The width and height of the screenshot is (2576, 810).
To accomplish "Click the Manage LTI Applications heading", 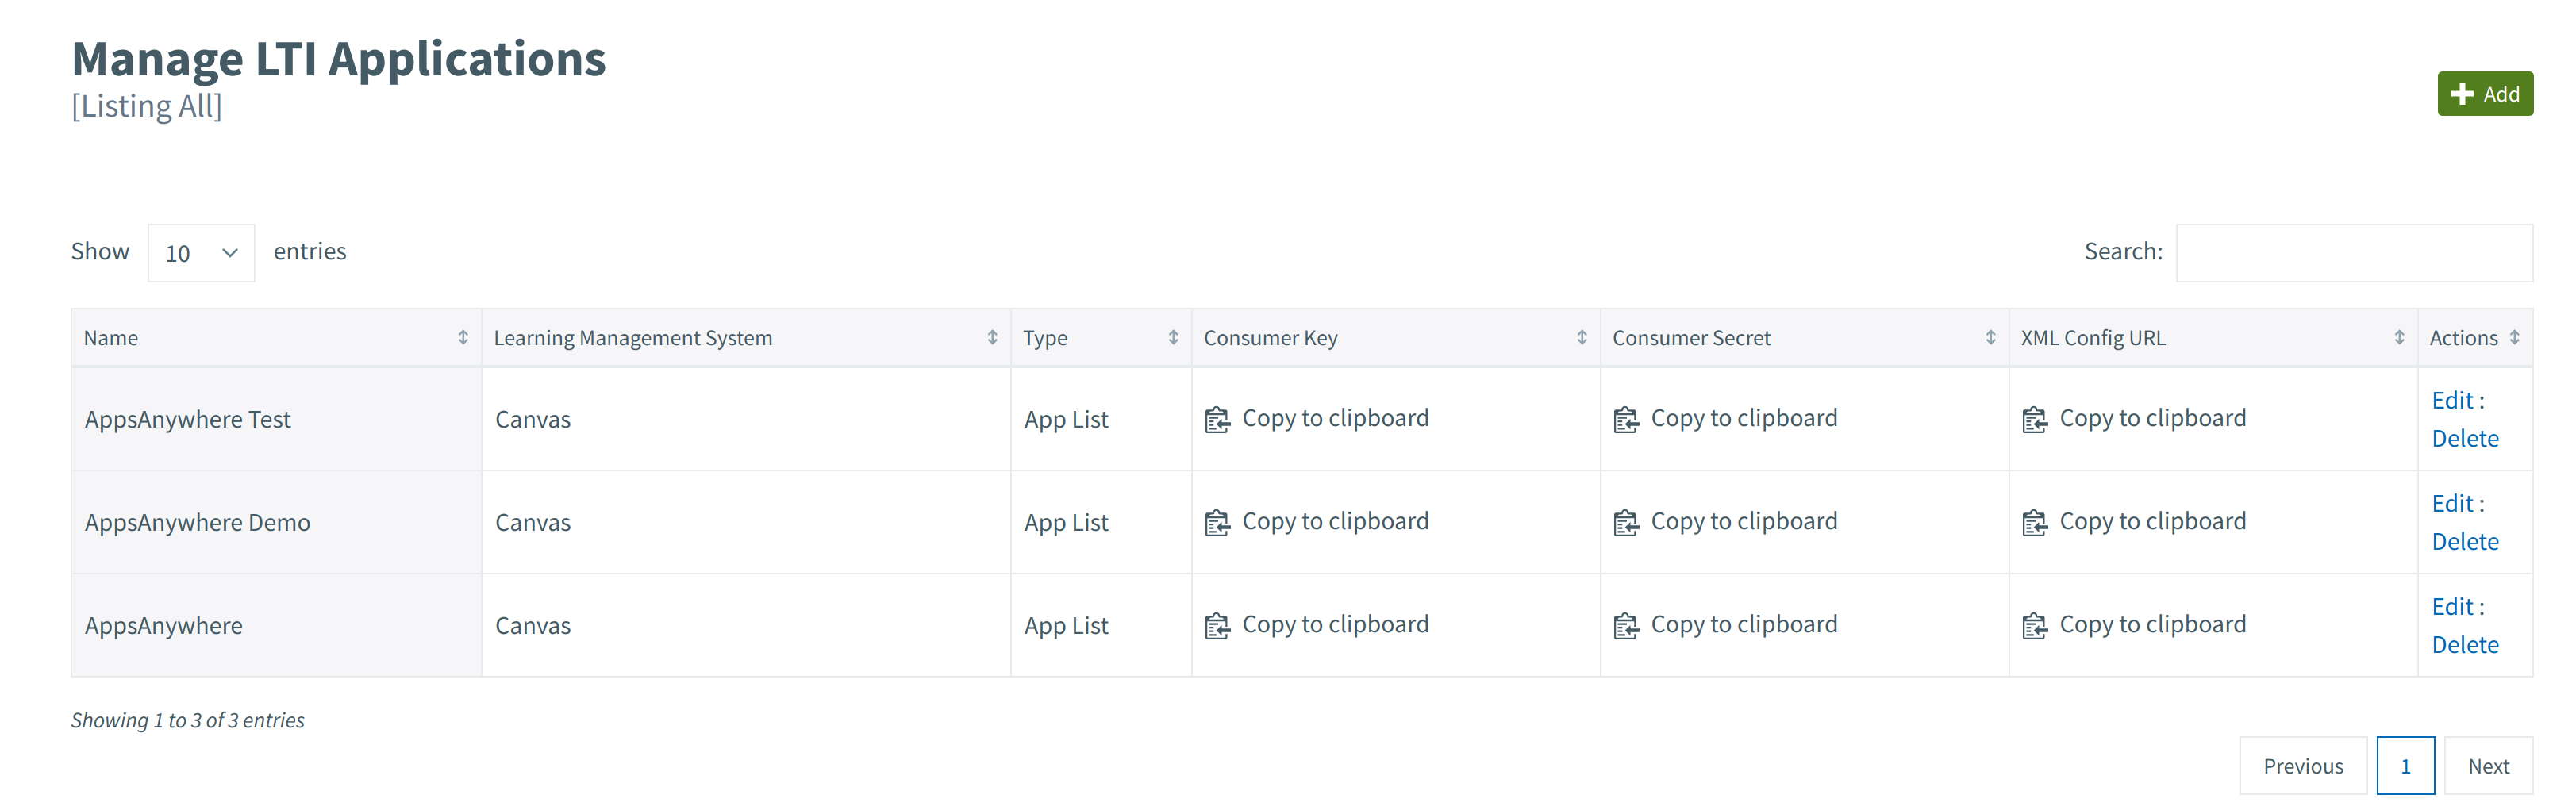I will [339, 59].
